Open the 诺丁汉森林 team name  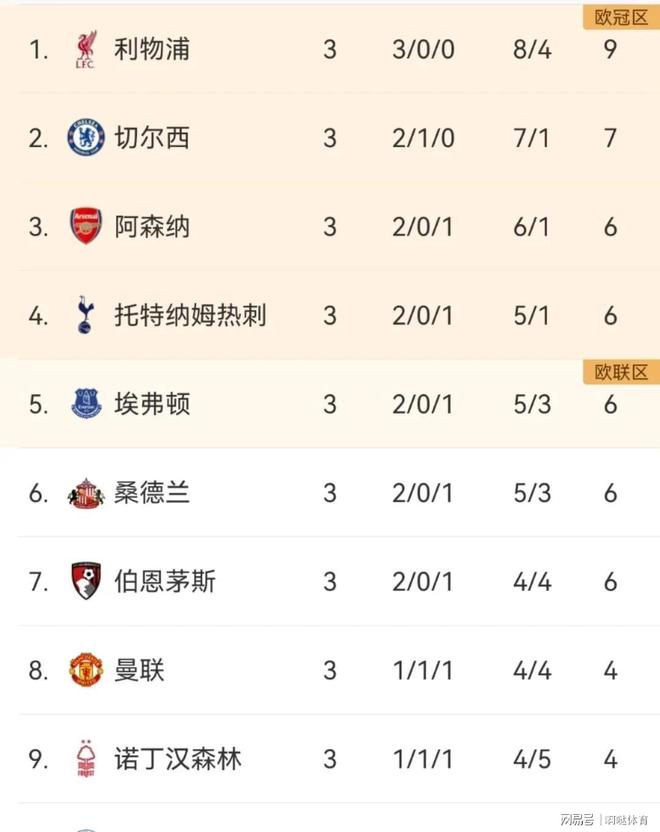pos(178,759)
